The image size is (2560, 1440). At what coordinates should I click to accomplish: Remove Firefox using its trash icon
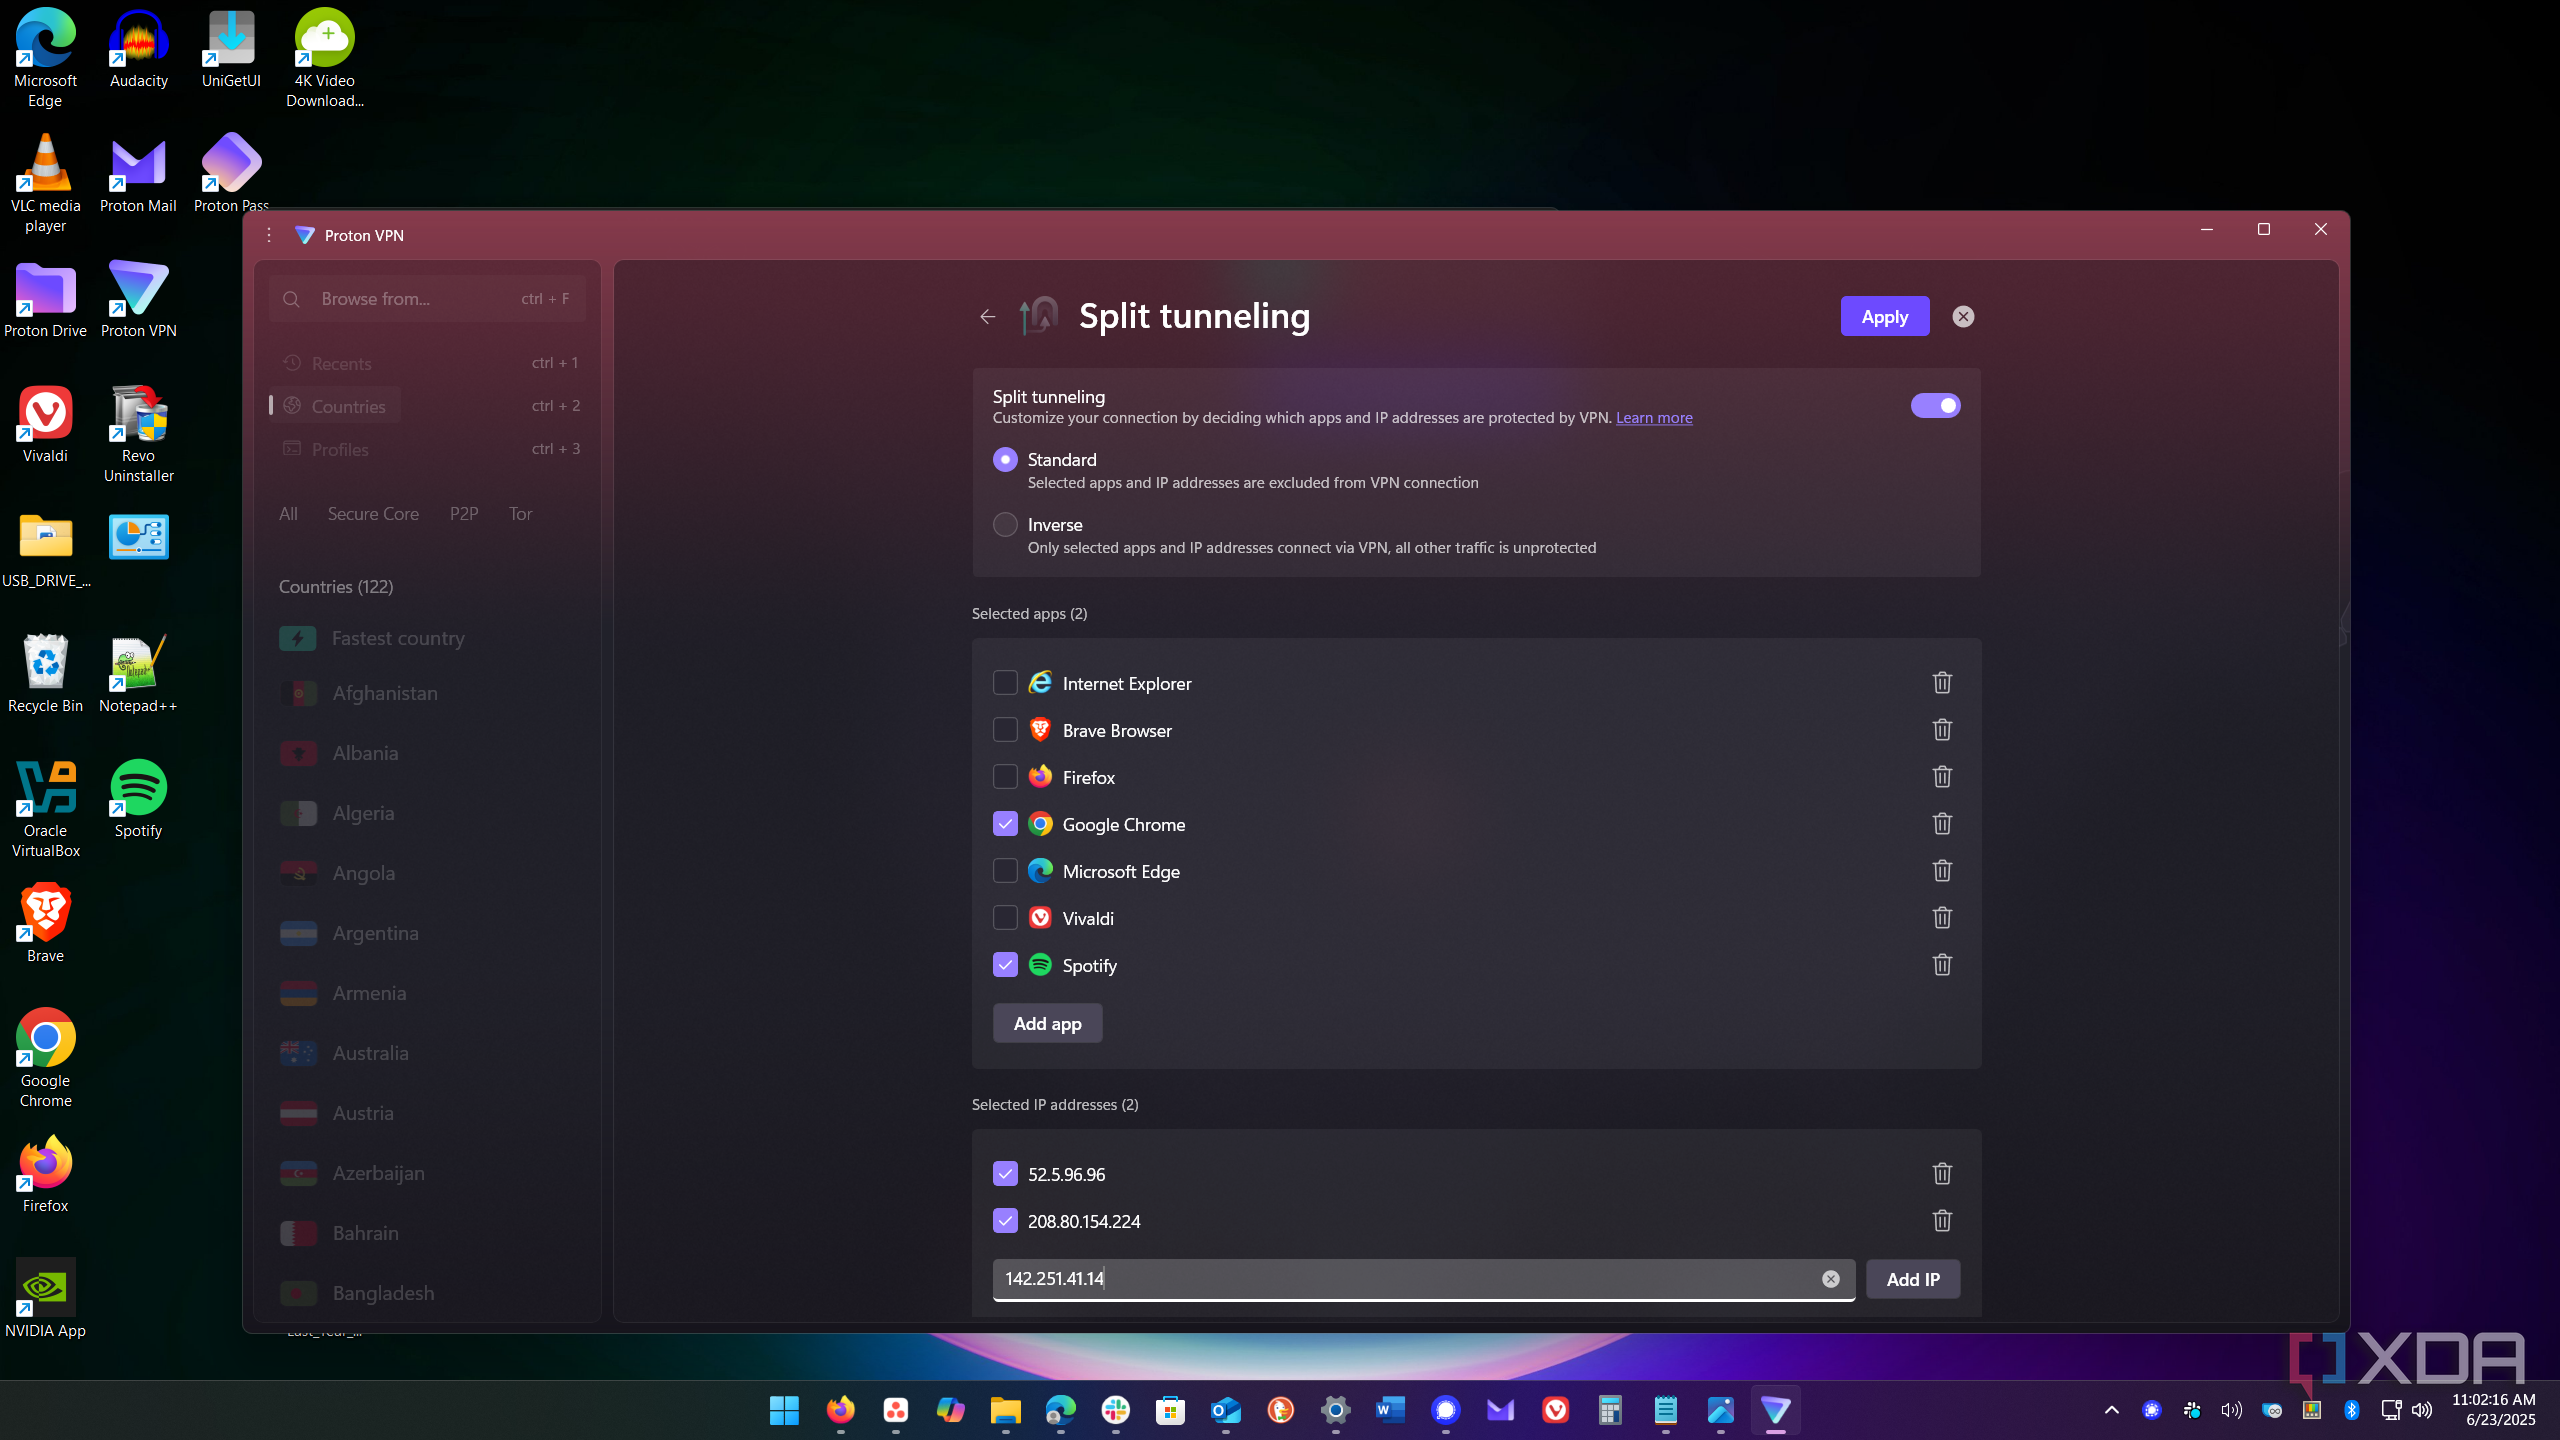(x=1942, y=777)
